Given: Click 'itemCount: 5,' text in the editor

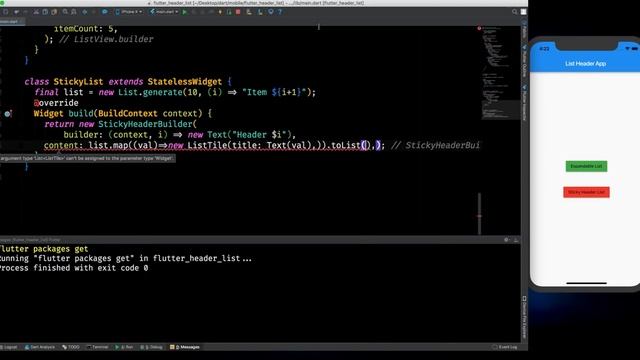Looking at the screenshot, I should [86, 29].
